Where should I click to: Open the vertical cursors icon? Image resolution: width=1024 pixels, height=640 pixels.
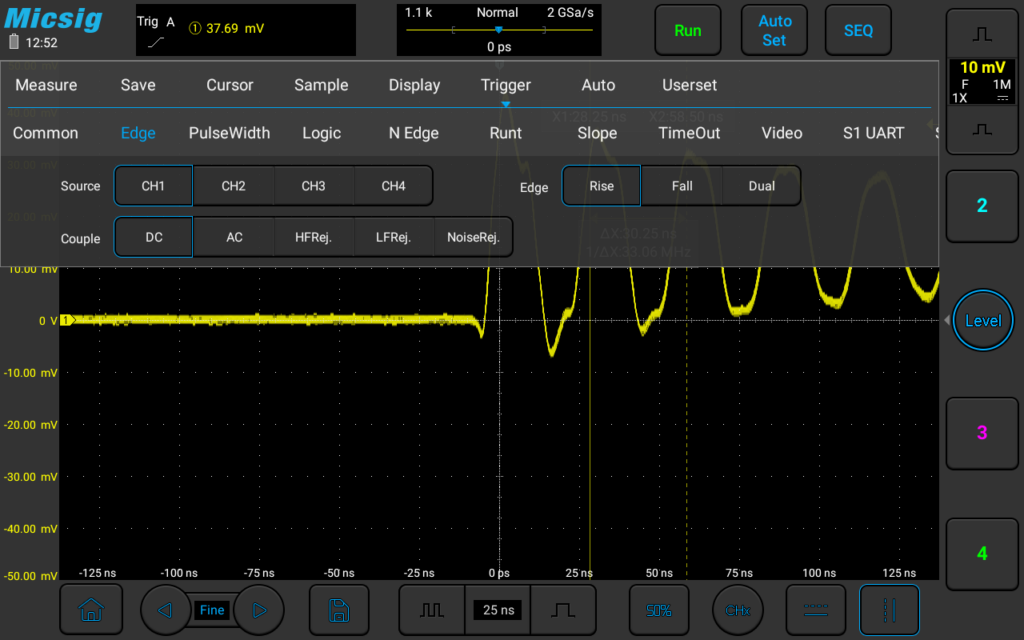pyautogui.click(x=889, y=609)
